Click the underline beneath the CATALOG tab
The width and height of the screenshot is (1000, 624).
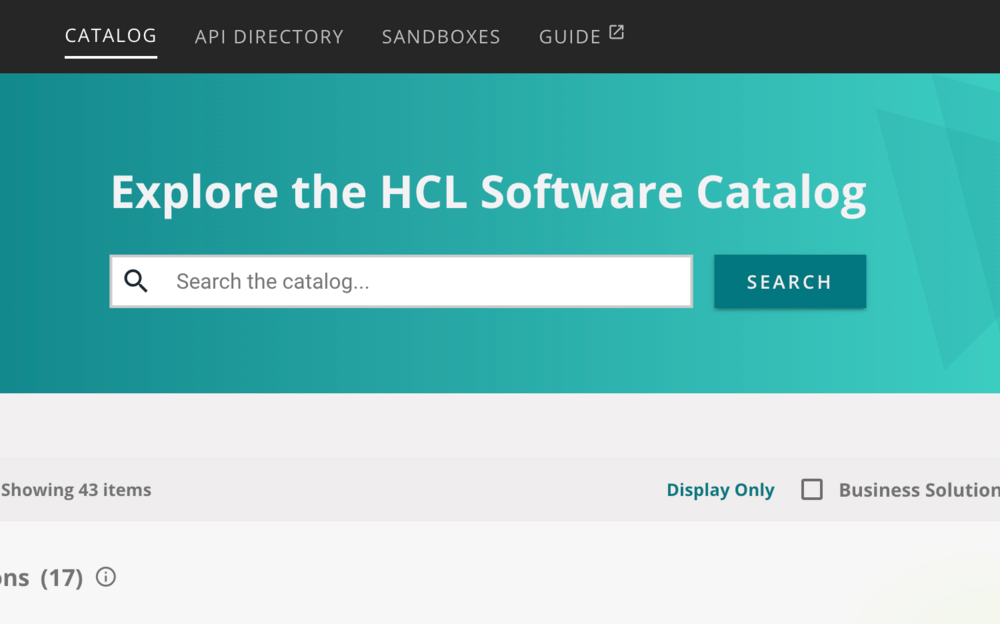coord(110,57)
